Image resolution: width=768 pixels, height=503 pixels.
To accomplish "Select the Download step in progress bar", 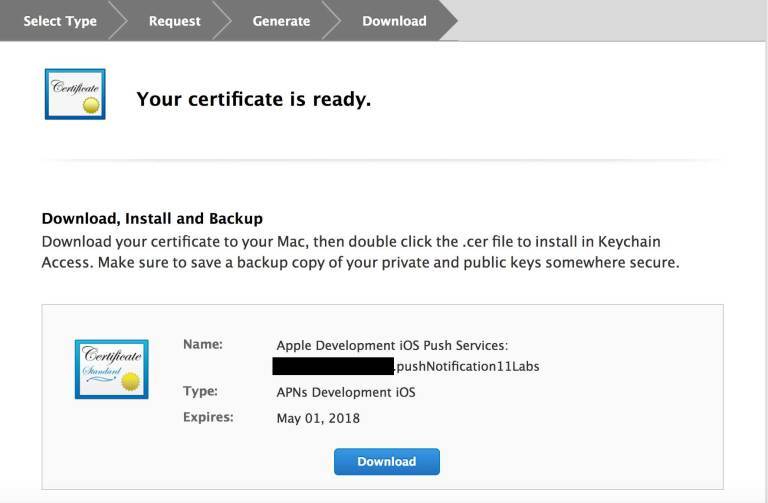I will click(x=394, y=21).
